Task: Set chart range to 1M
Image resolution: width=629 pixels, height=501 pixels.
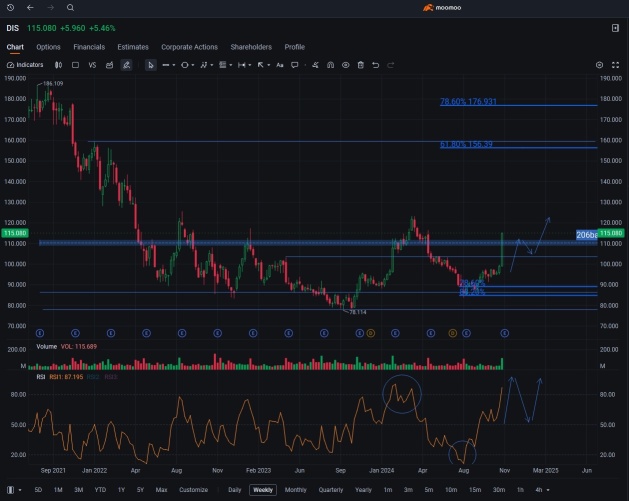Action: [x=58, y=490]
